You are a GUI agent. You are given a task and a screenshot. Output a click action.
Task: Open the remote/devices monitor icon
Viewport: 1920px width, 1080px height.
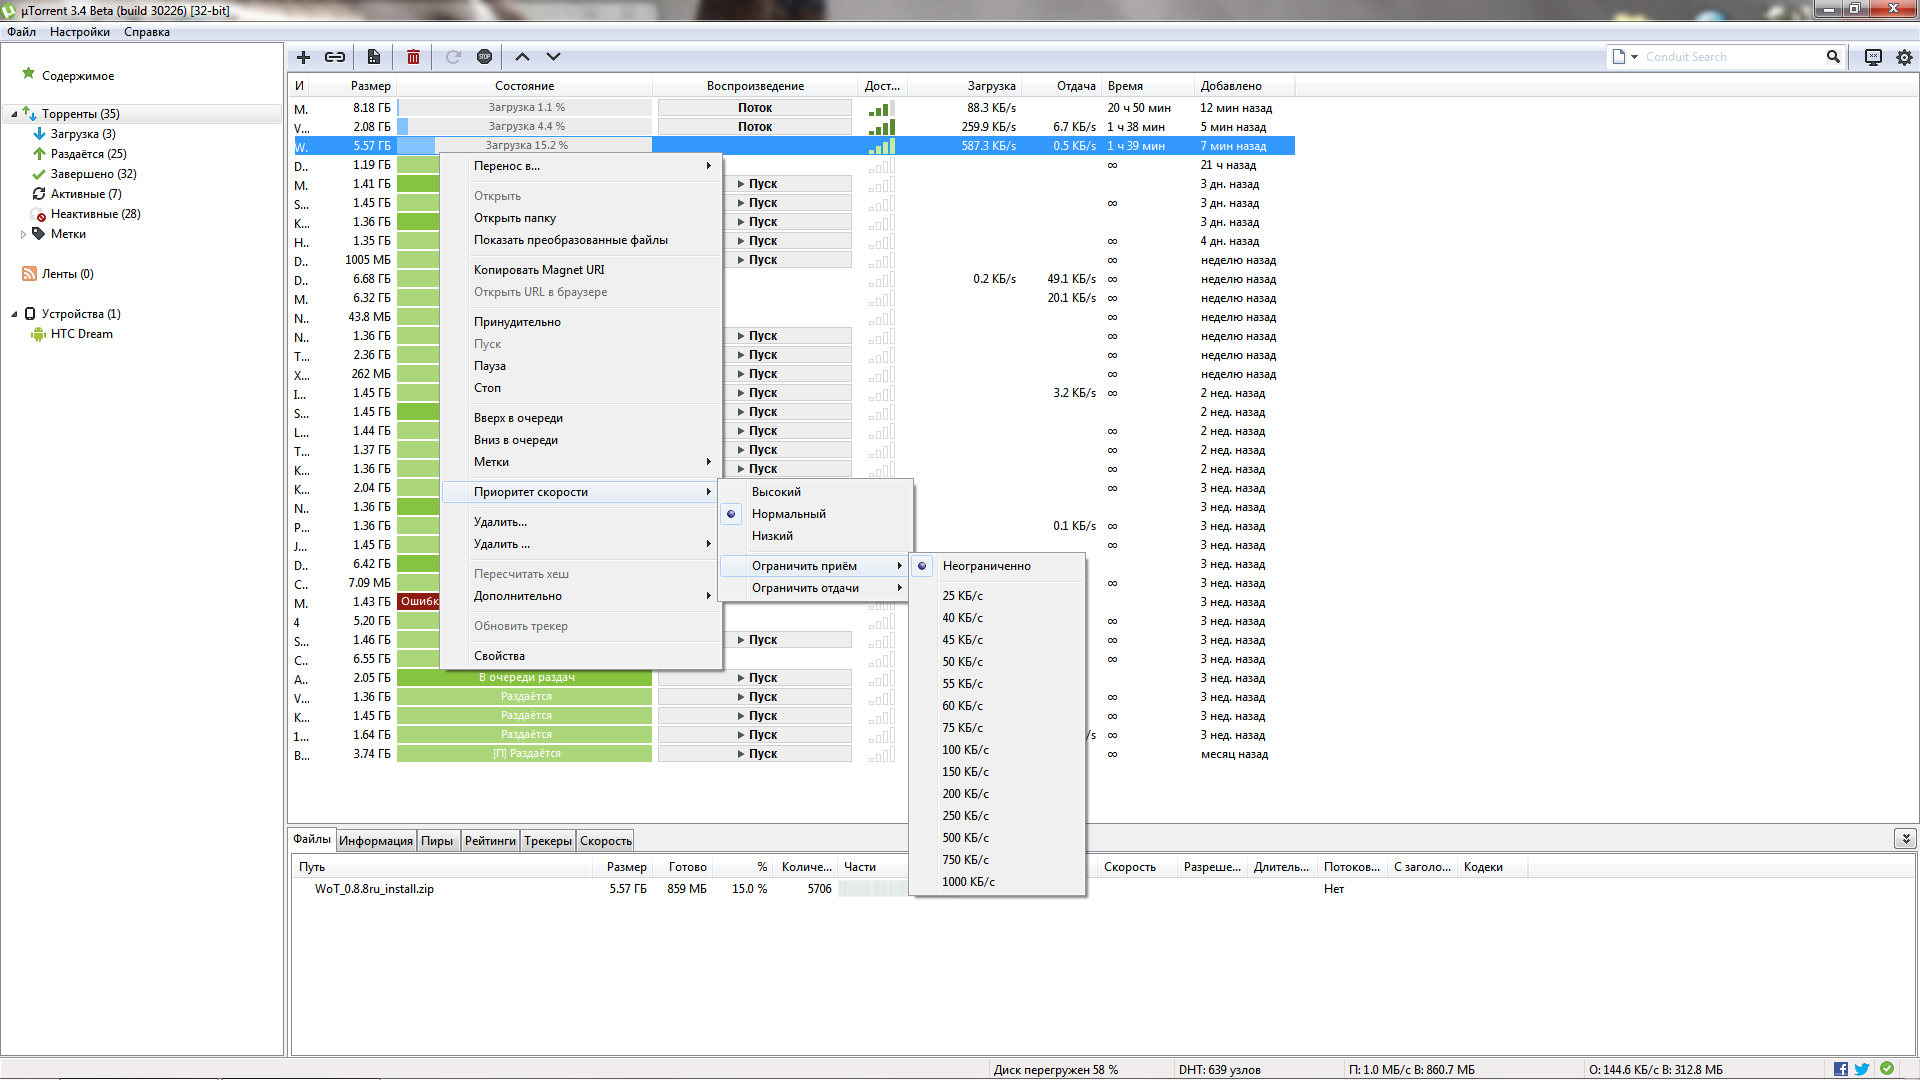1874,57
